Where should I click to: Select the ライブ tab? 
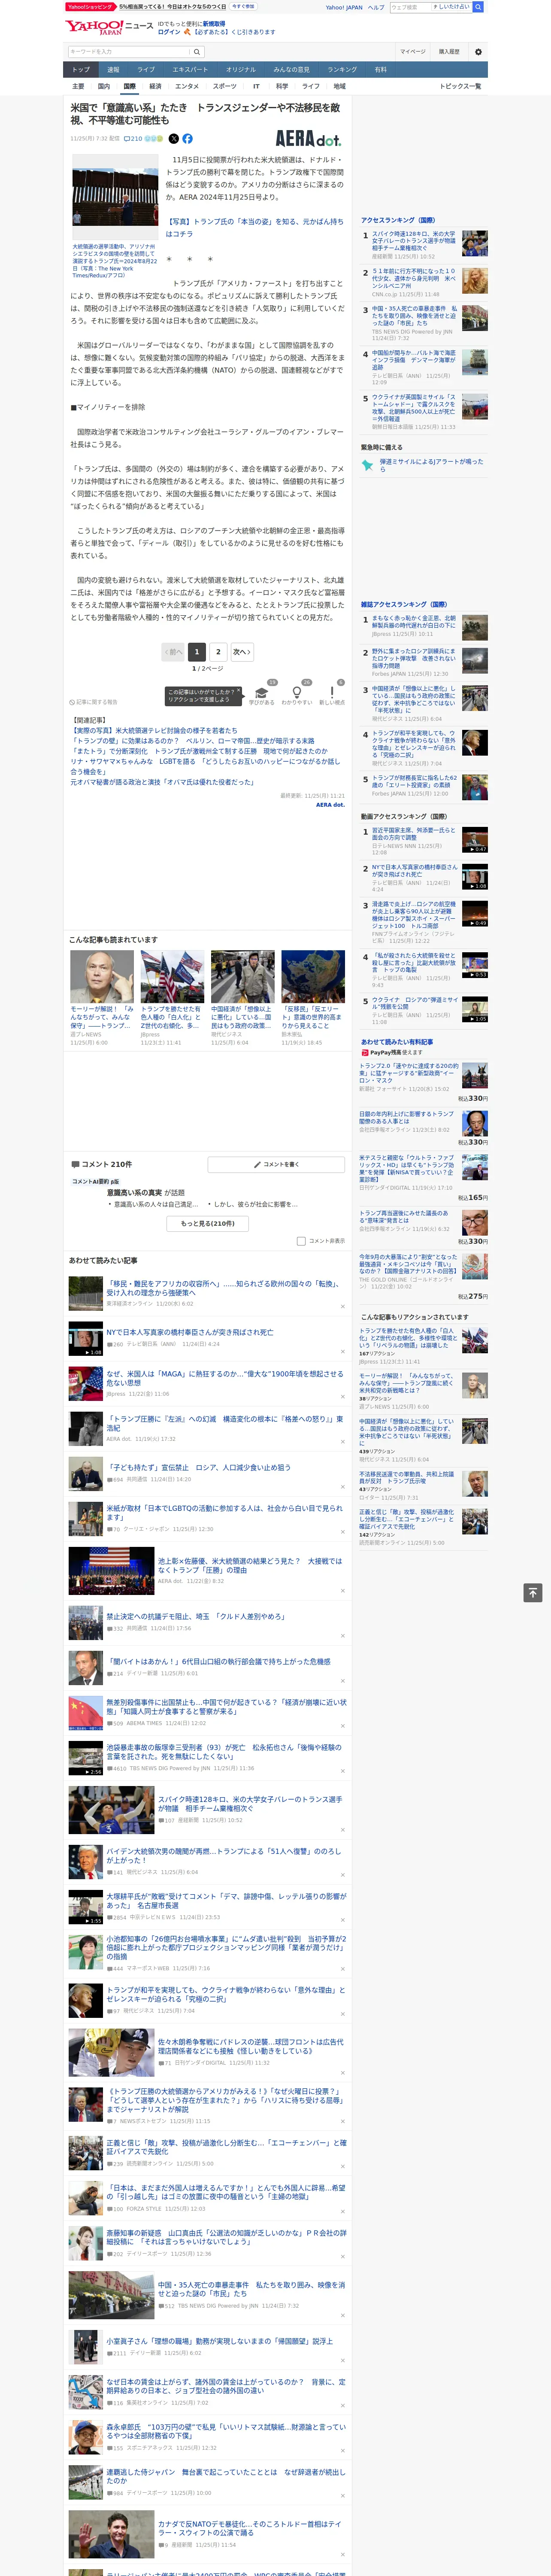click(x=146, y=69)
